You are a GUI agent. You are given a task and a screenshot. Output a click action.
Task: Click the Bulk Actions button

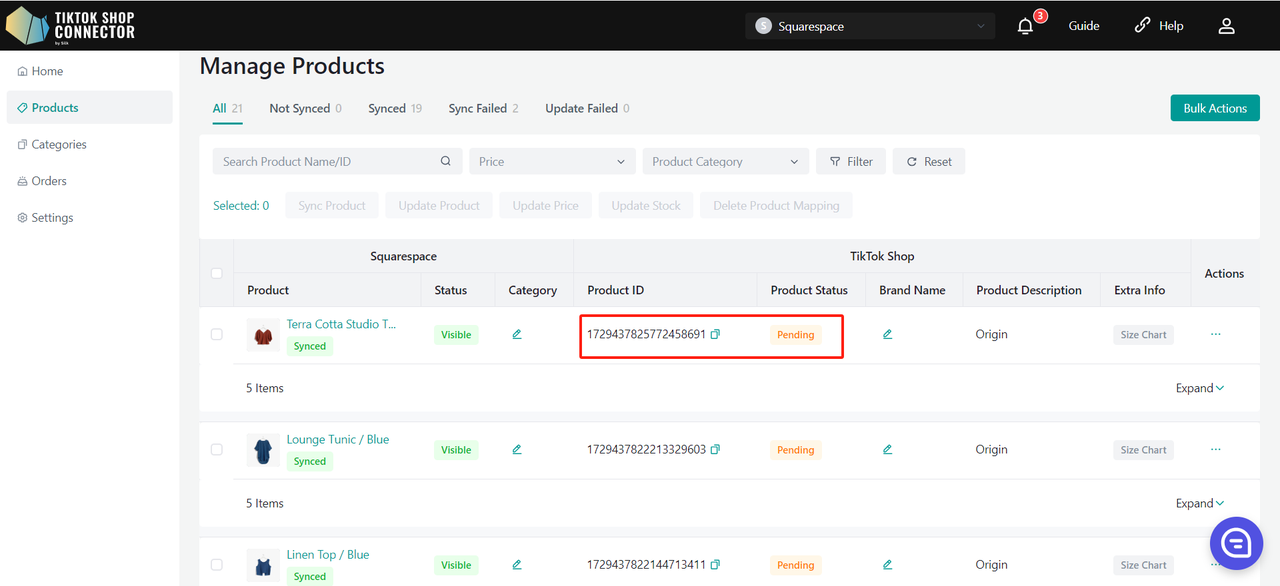pyautogui.click(x=1214, y=109)
